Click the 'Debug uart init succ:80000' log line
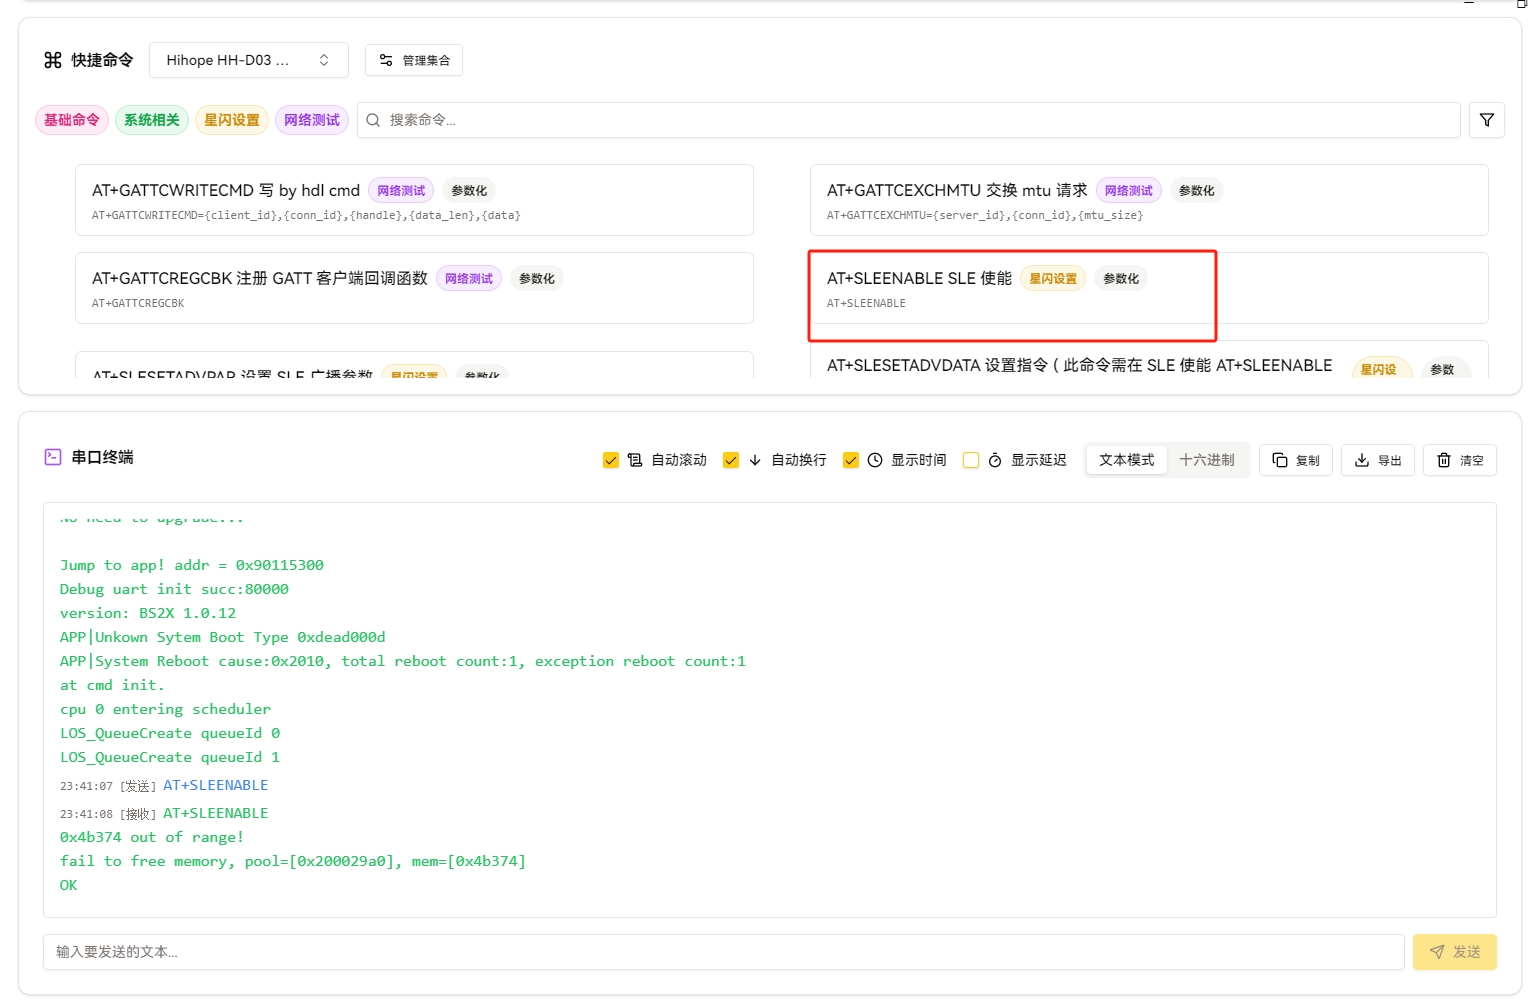 click(x=174, y=589)
